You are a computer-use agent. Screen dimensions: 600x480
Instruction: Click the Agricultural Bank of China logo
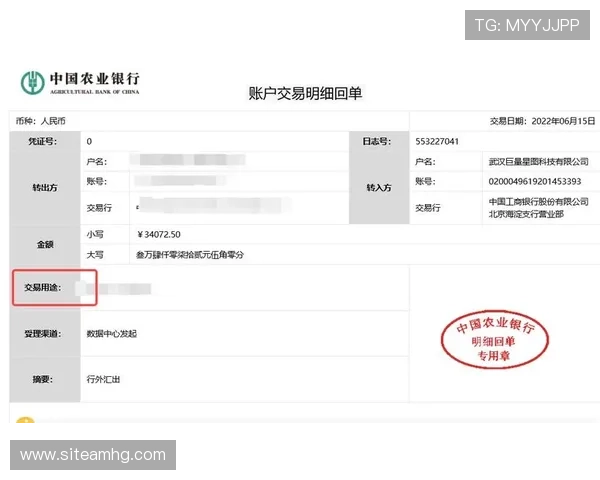tap(80, 82)
